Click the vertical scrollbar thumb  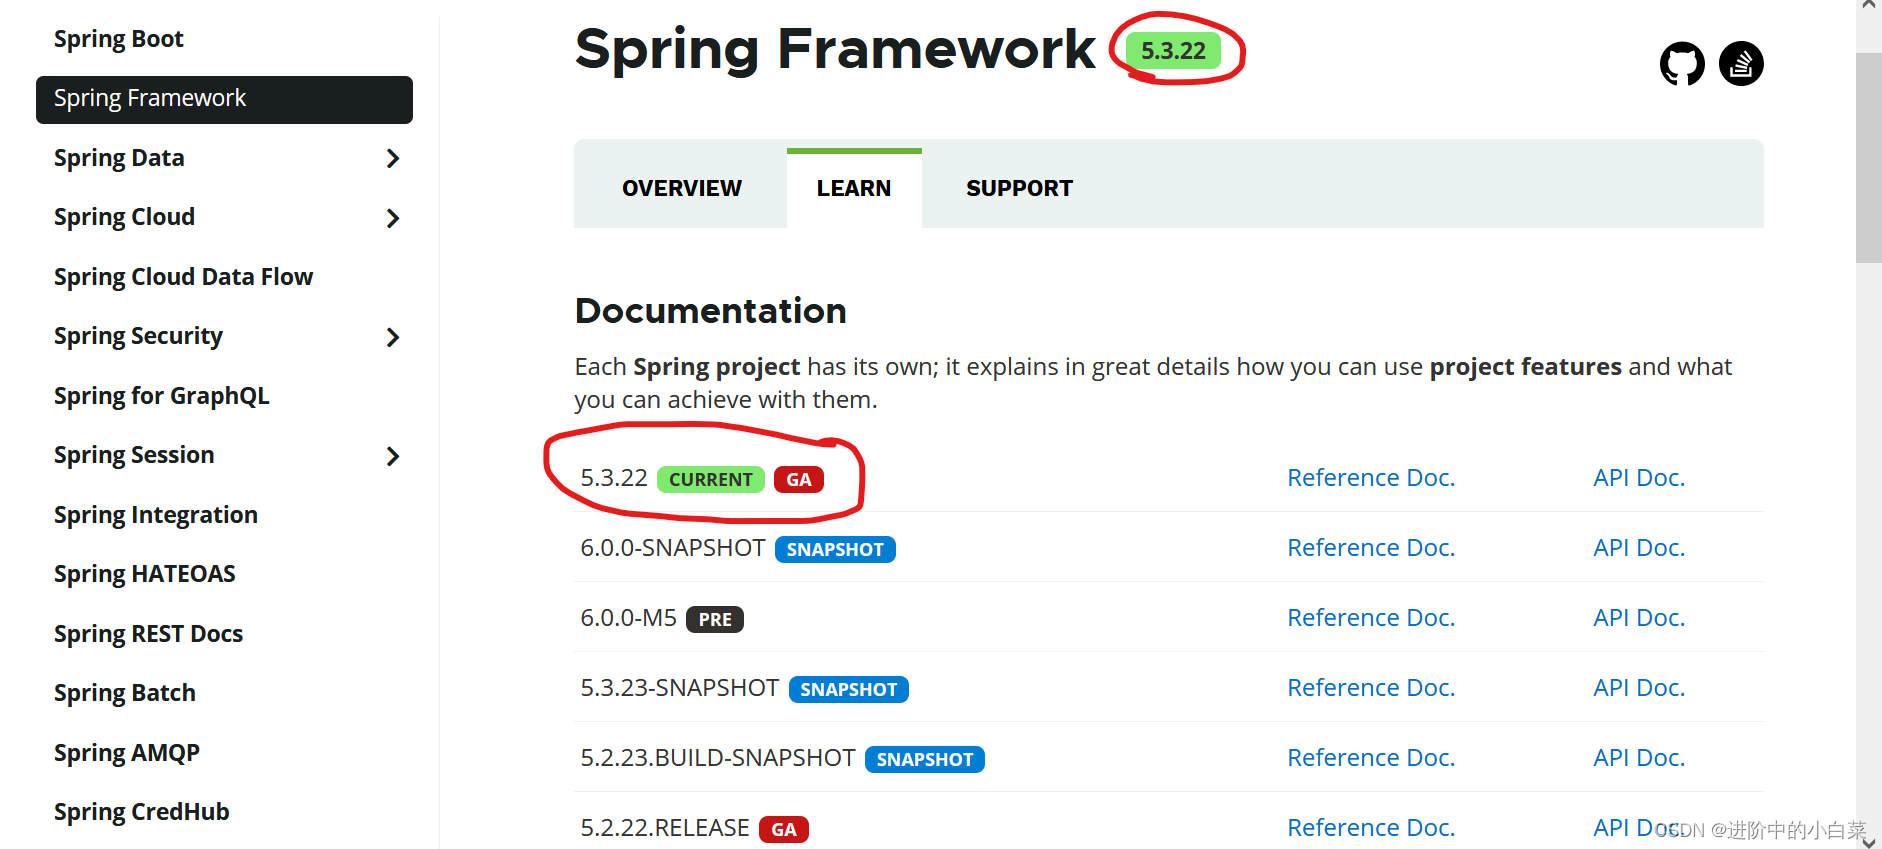(x=1868, y=158)
